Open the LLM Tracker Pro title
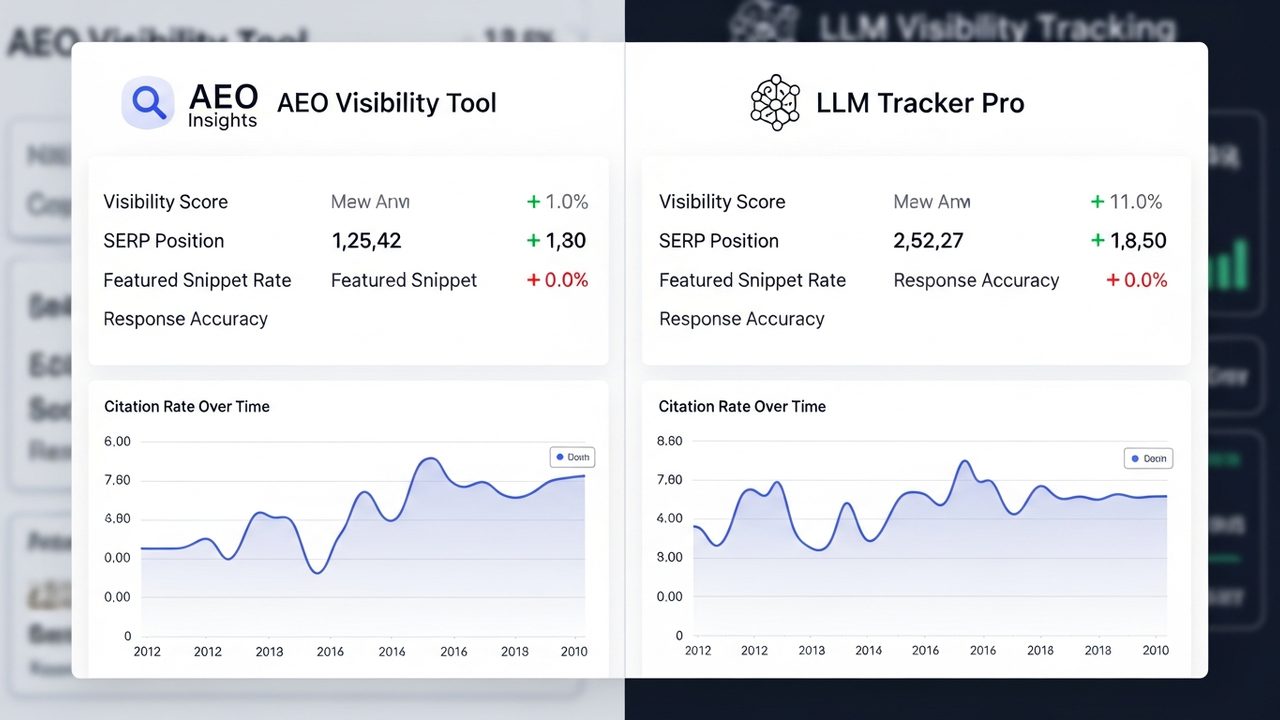Screen dimensions: 1280x720 (x=920, y=103)
